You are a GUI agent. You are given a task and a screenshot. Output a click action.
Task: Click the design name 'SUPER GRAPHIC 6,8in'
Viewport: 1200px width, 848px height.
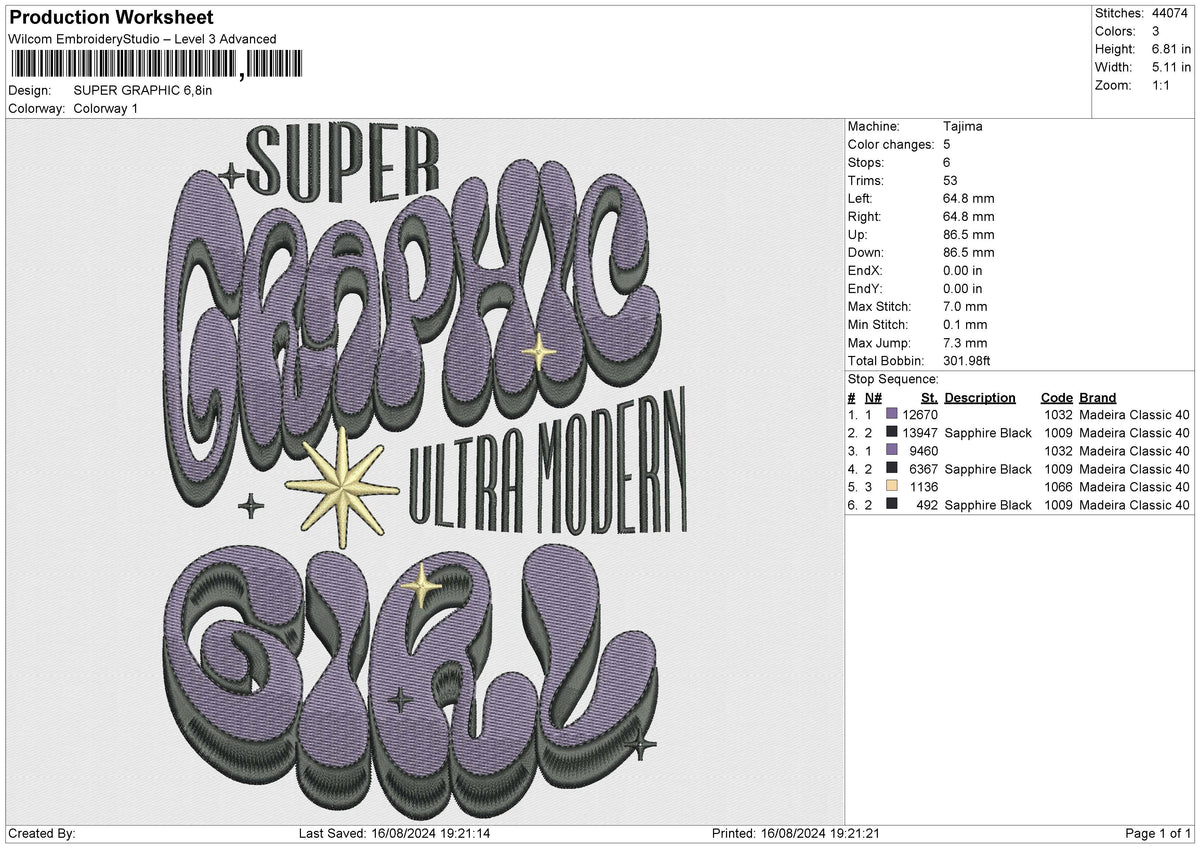point(143,91)
